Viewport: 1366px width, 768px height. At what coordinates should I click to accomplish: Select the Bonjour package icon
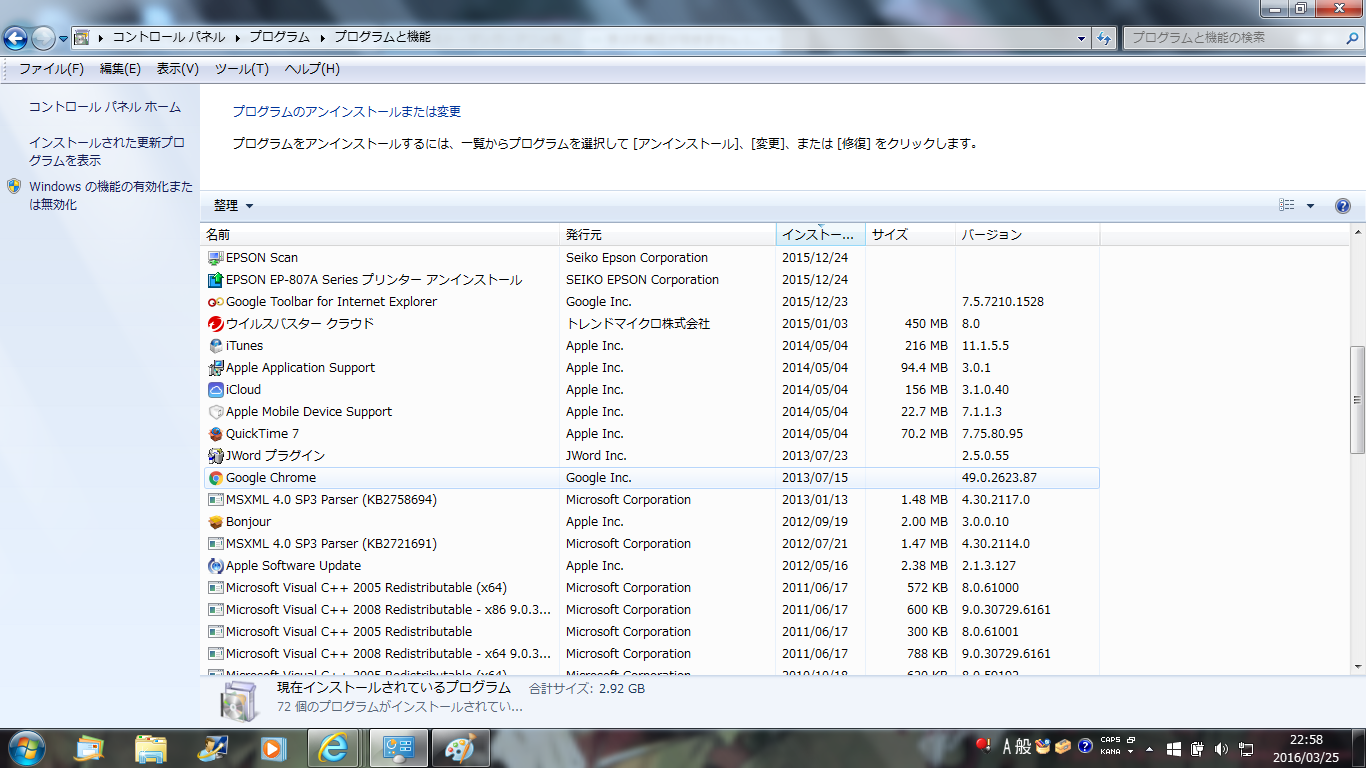tap(216, 522)
